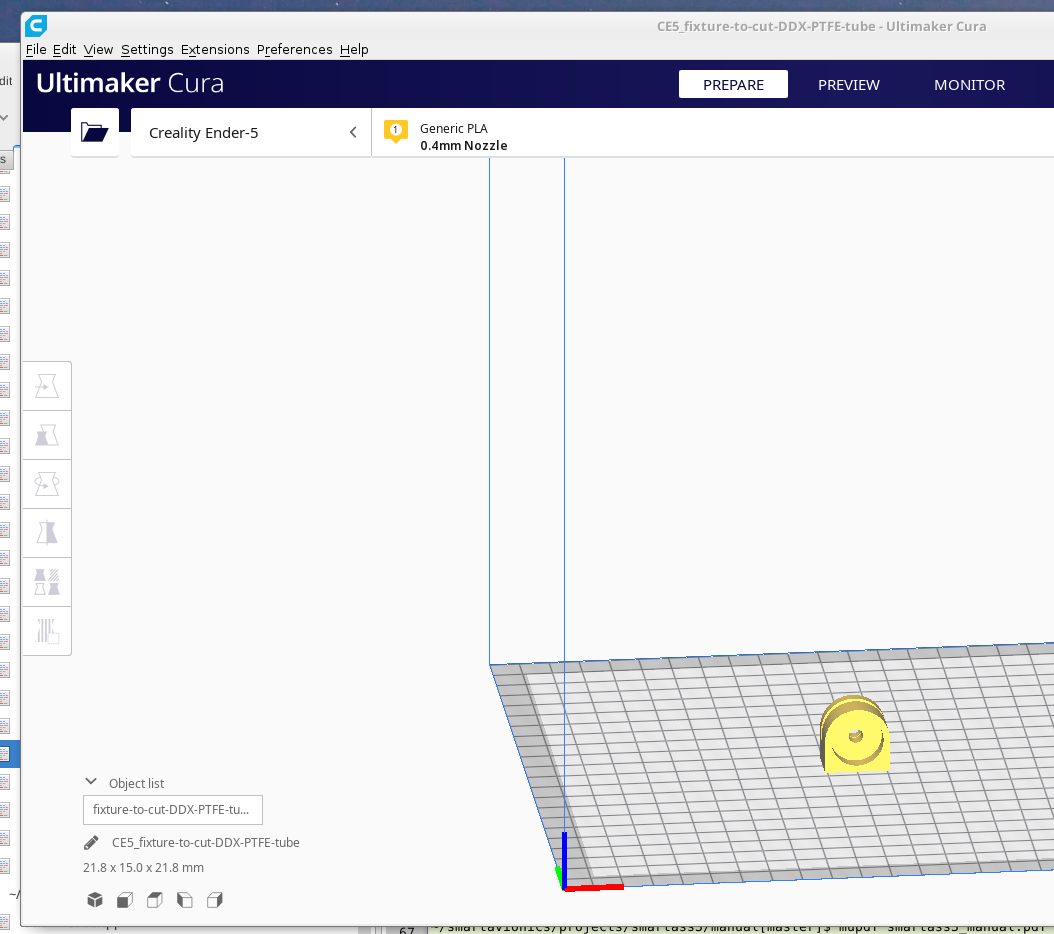This screenshot has width=1054, height=934.
Task: Open the Settings menu
Action: (x=147, y=50)
